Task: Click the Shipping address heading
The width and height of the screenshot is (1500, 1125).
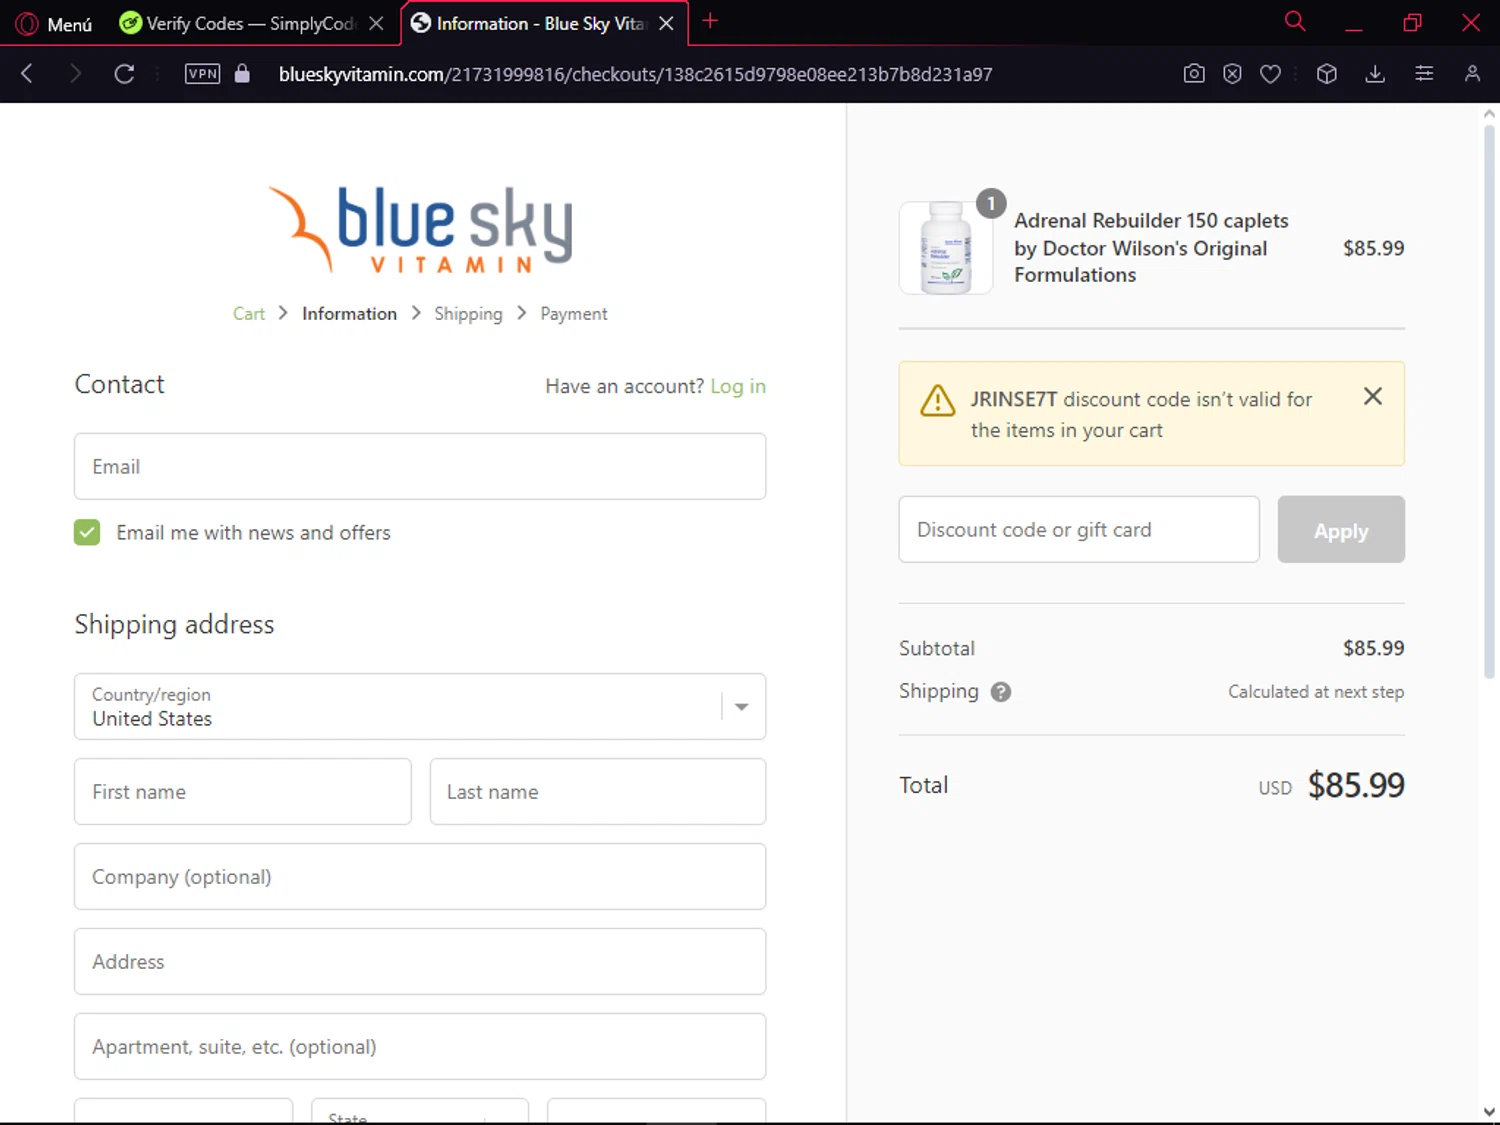Action: coord(174,624)
